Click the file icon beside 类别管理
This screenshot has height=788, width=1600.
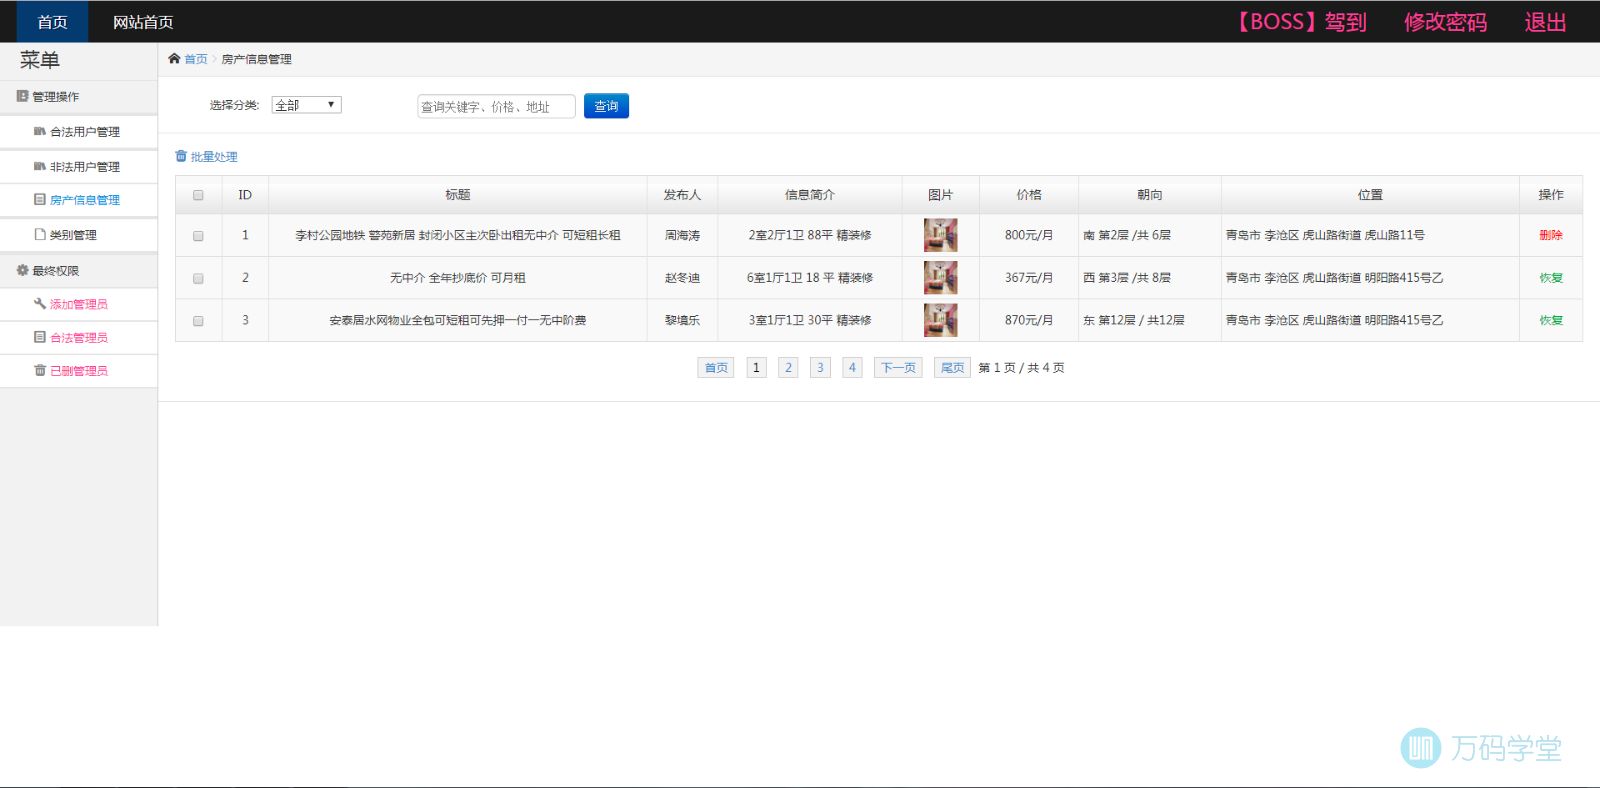point(40,234)
